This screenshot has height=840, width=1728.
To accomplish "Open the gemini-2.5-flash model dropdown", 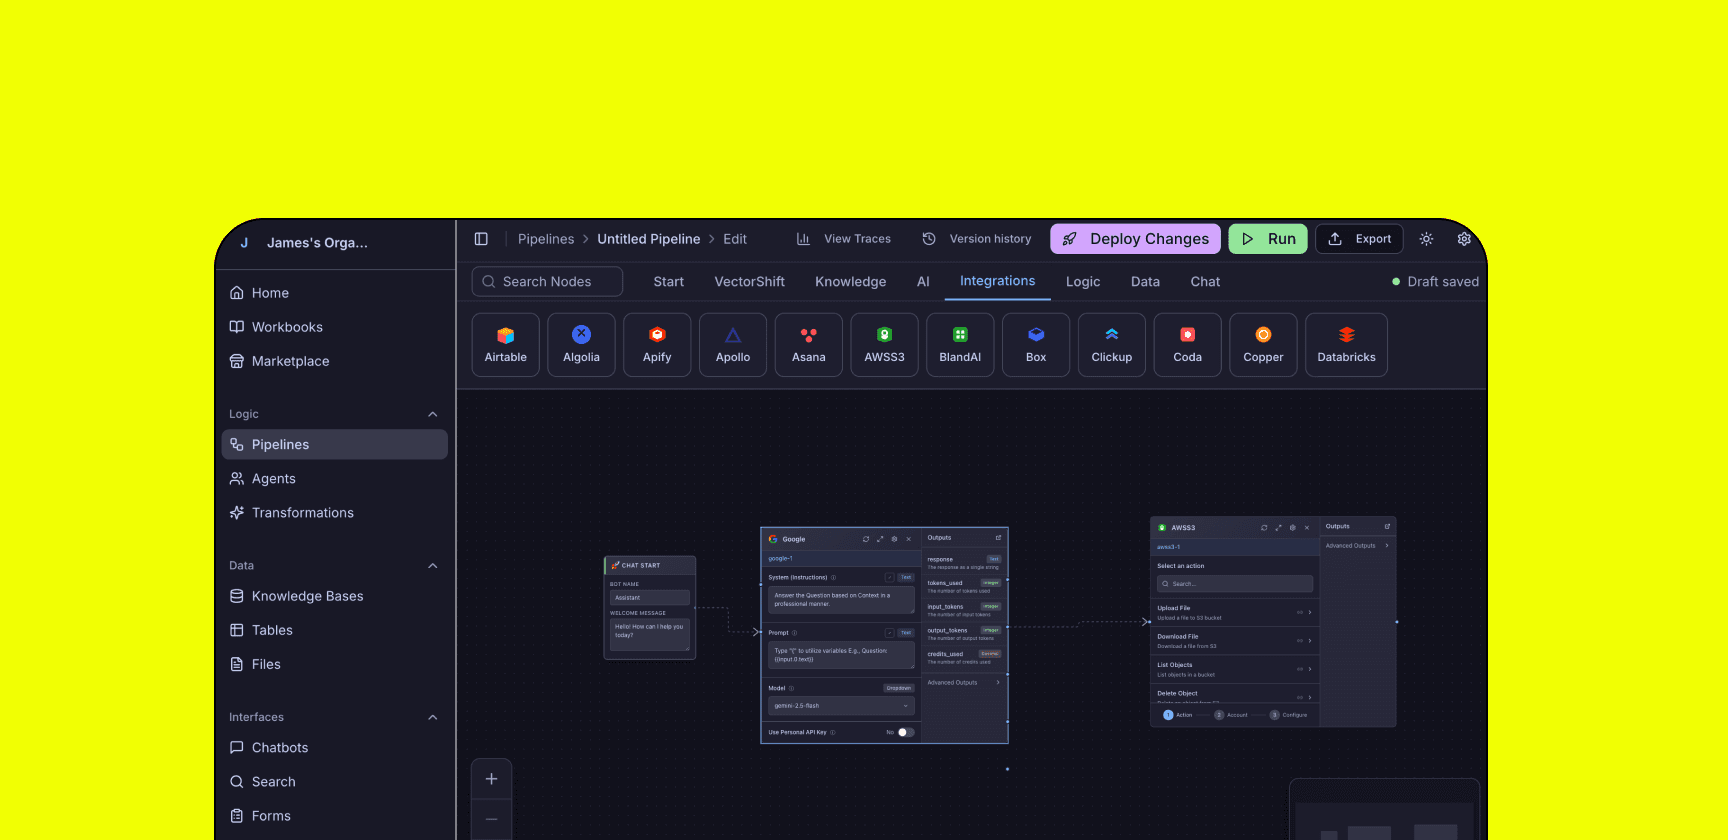I will pyautogui.click(x=840, y=706).
